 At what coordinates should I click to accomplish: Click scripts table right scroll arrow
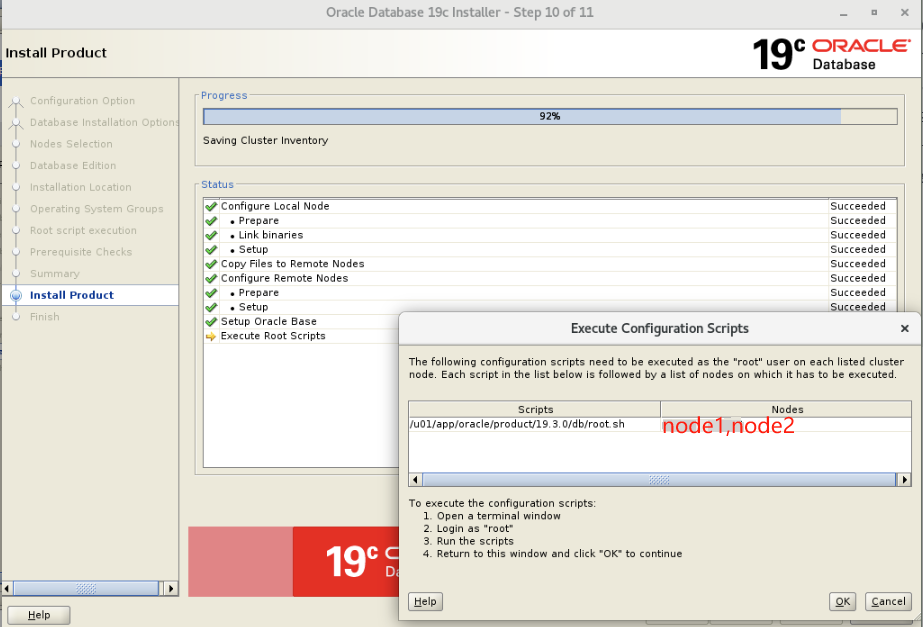click(904, 479)
